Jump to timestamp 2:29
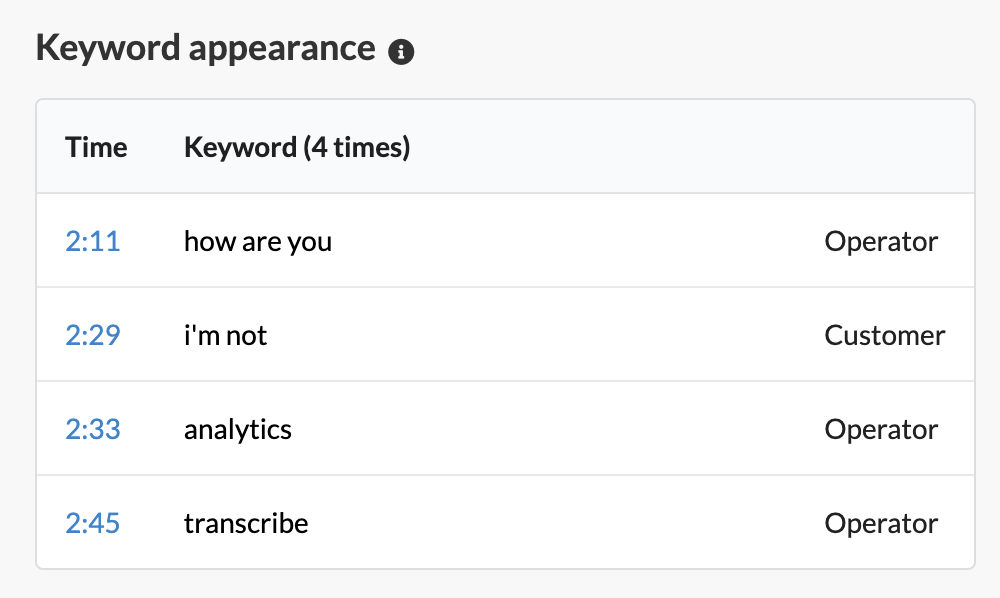The width and height of the screenshot is (1000, 598). click(x=92, y=335)
